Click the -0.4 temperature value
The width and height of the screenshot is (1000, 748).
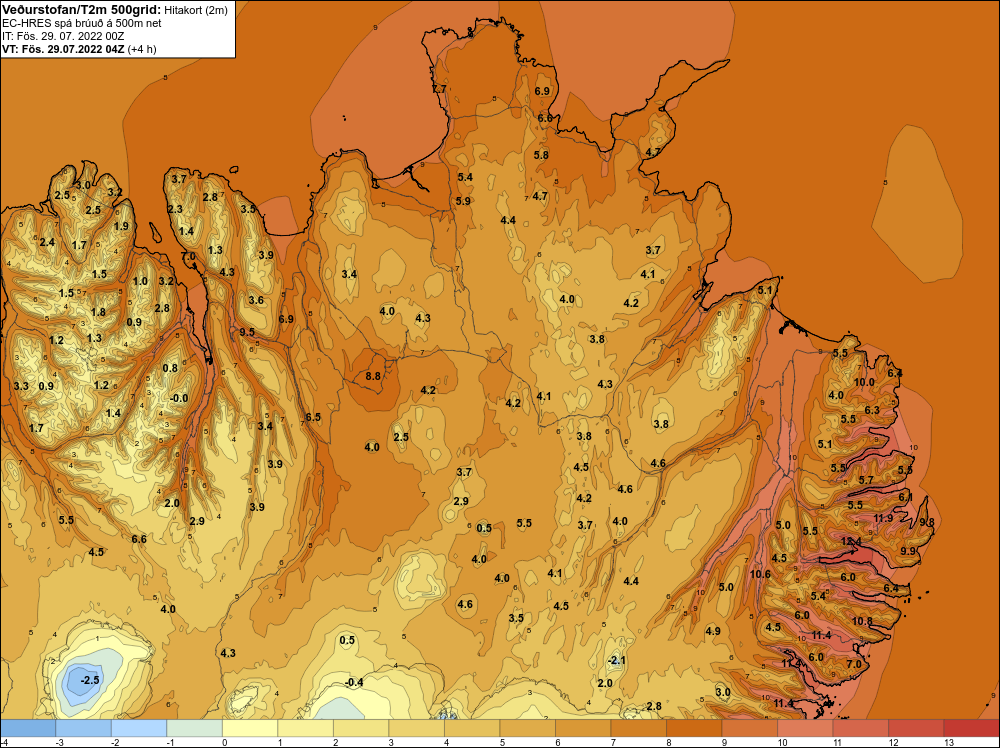pos(354,682)
